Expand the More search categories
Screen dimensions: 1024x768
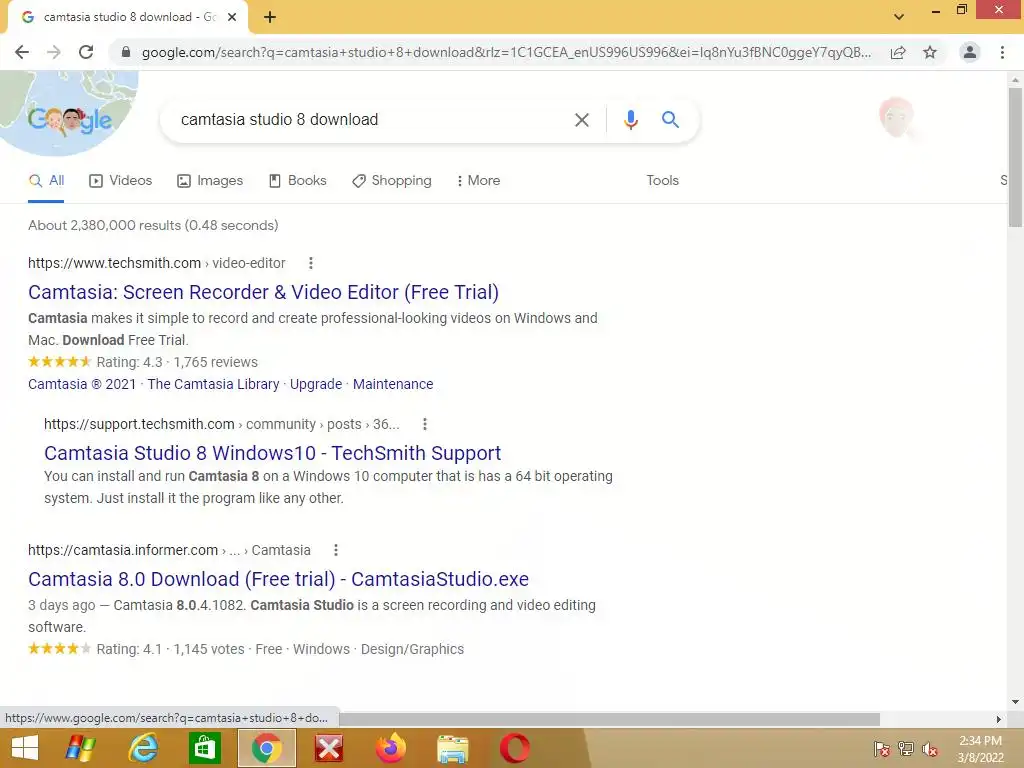[479, 181]
